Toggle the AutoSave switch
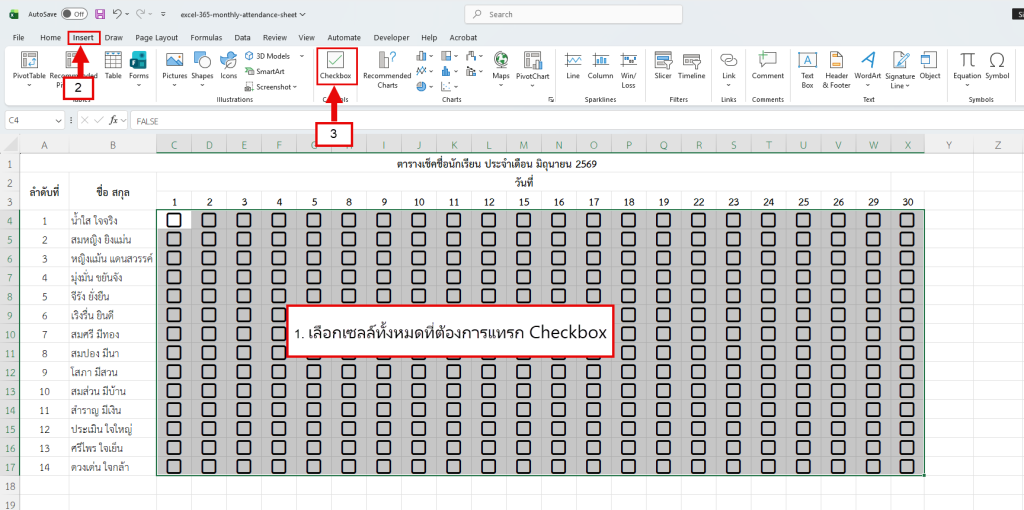This screenshot has height=510, width=1024. click(74, 14)
